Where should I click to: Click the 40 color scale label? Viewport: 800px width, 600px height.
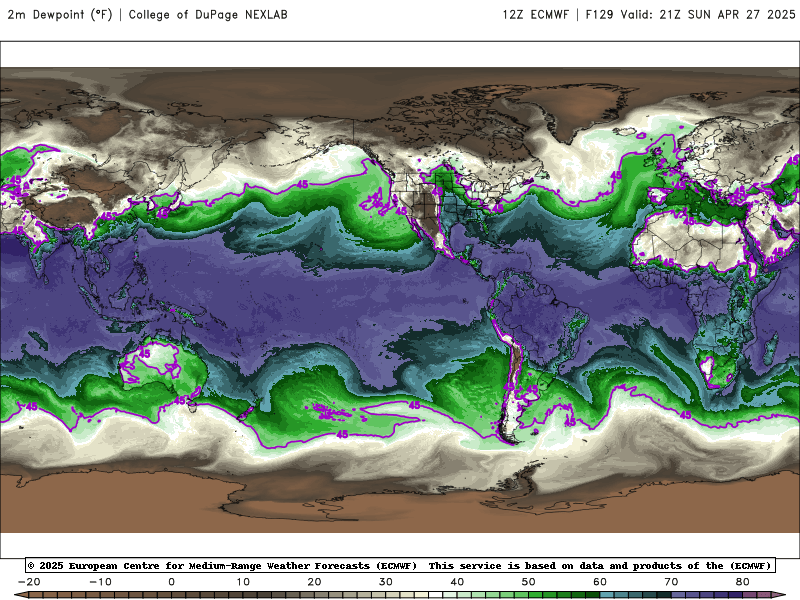(x=457, y=582)
